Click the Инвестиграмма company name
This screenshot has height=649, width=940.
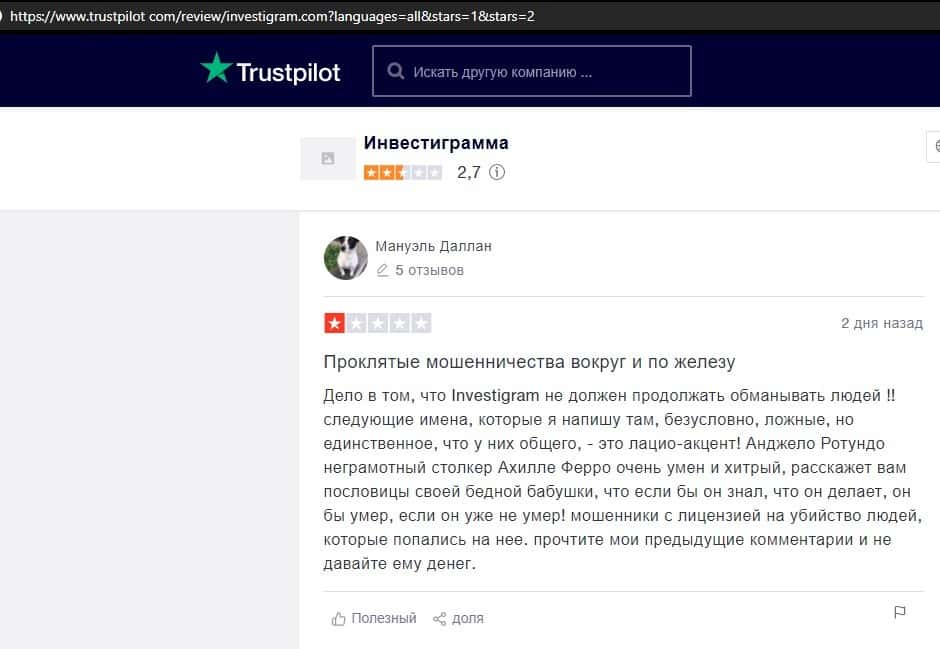pos(436,143)
